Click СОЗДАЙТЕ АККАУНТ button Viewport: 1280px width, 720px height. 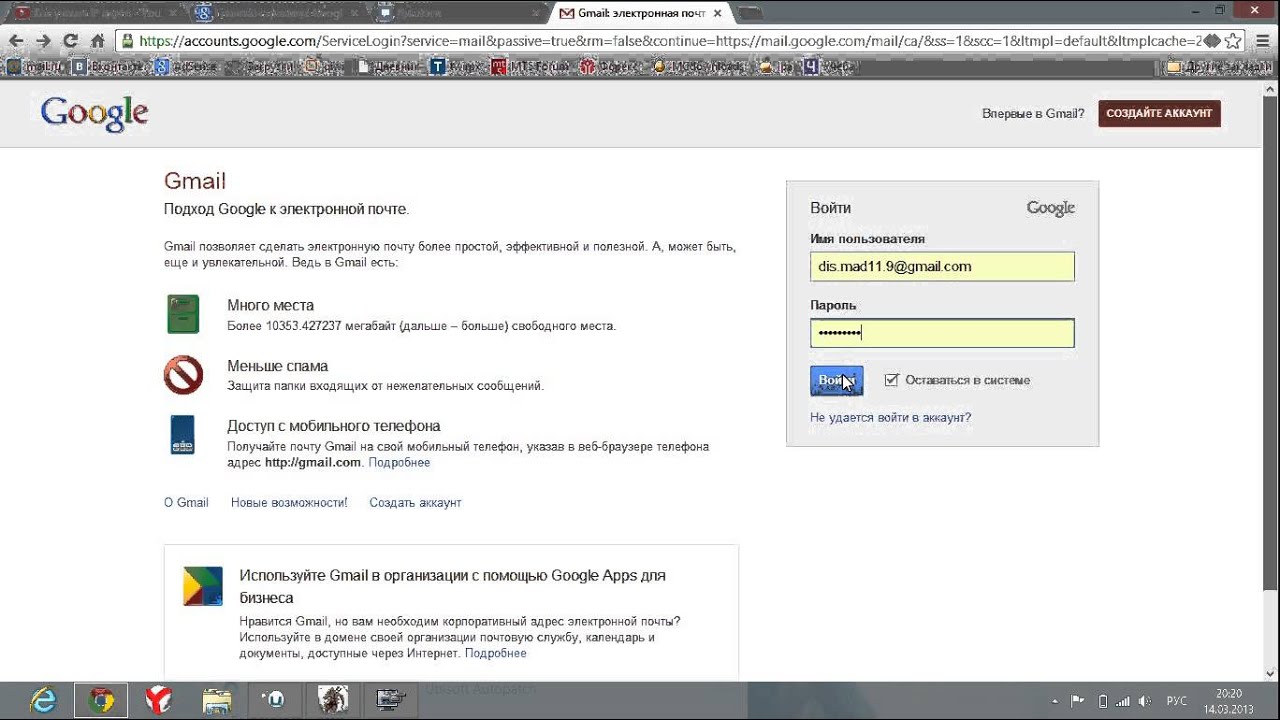coord(1159,113)
